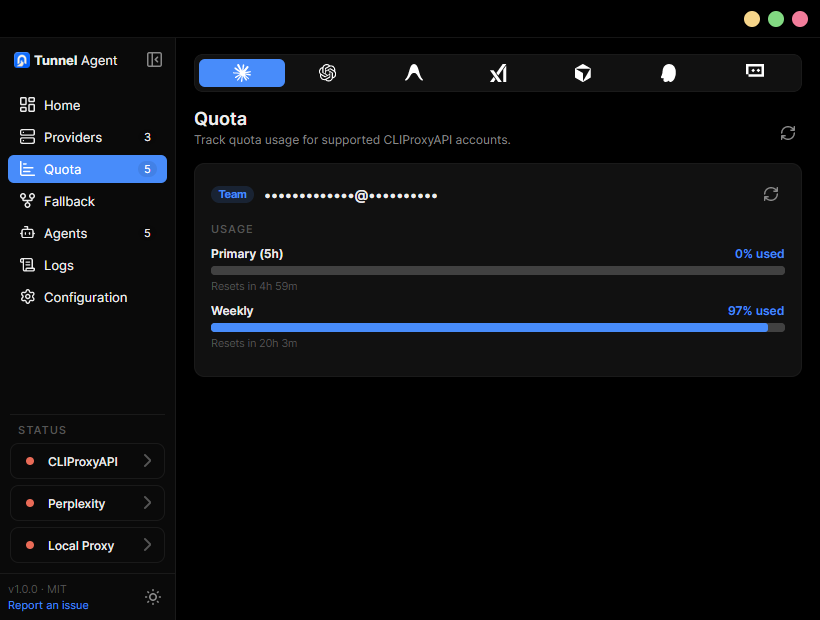Open the lambda-shaped provider tab
Image resolution: width=820 pixels, height=620 pixels.
[413, 73]
